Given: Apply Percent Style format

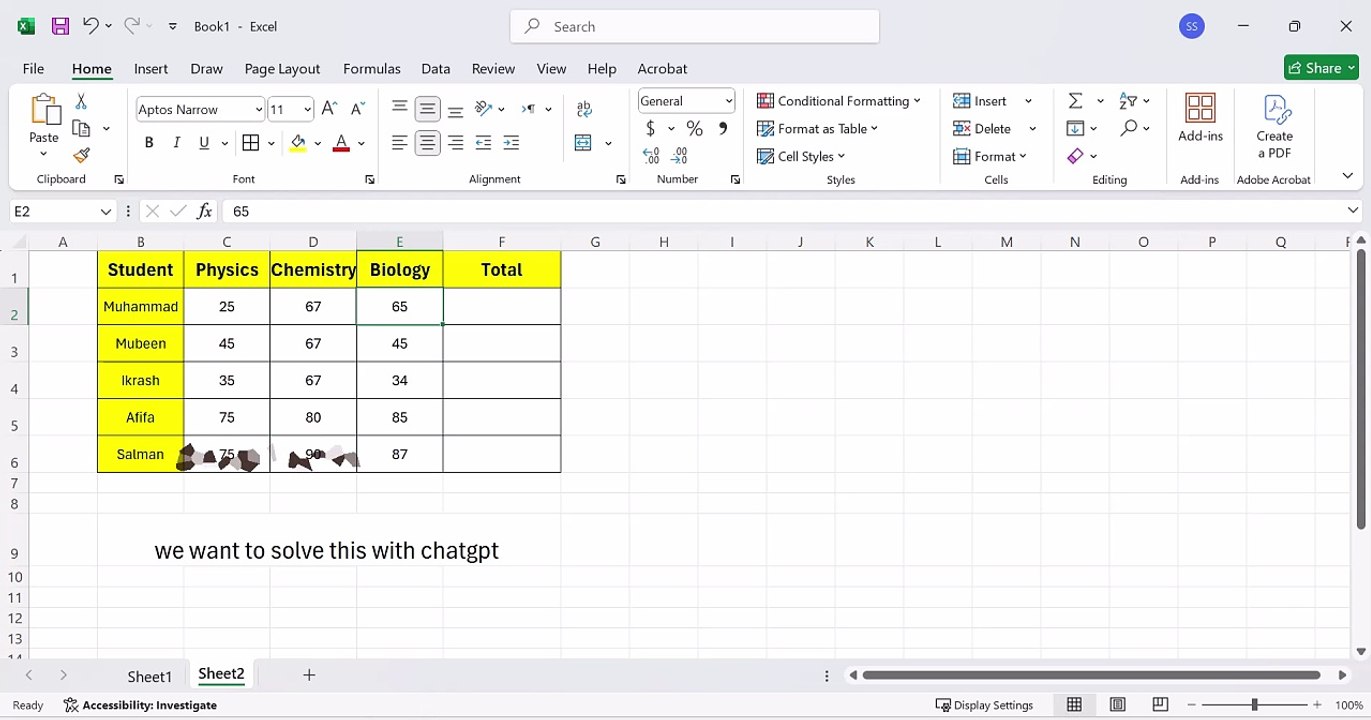Looking at the screenshot, I should (695, 128).
